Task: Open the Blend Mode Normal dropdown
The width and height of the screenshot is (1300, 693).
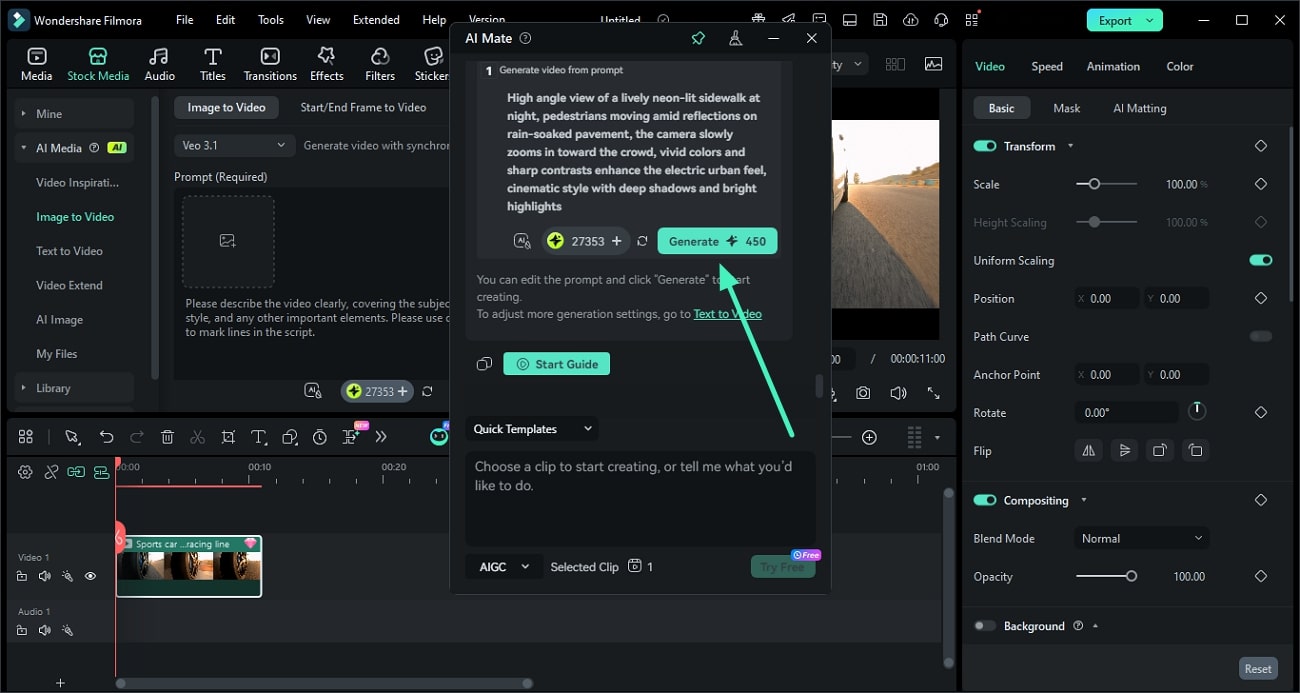Action: click(1141, 538)
